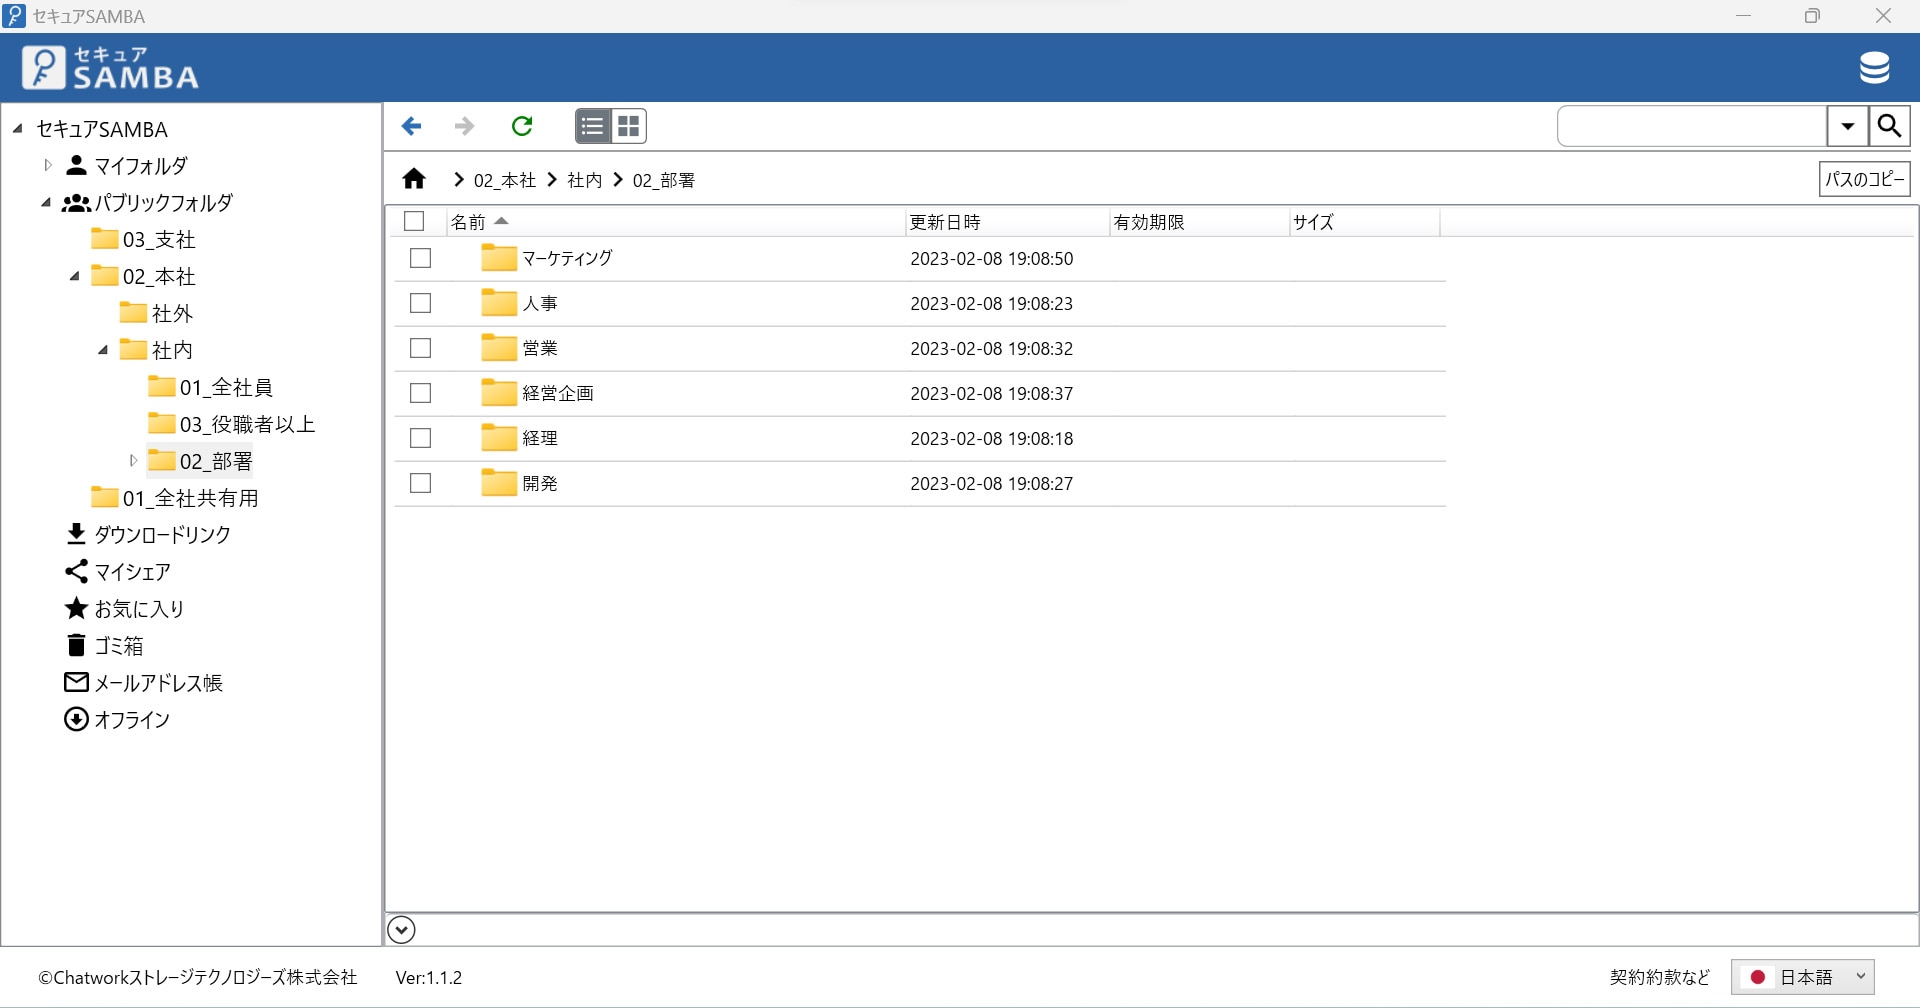Screen dimensions: 1920x1008
Task: Click the 経理 folder icon
Action: [498, 438]
